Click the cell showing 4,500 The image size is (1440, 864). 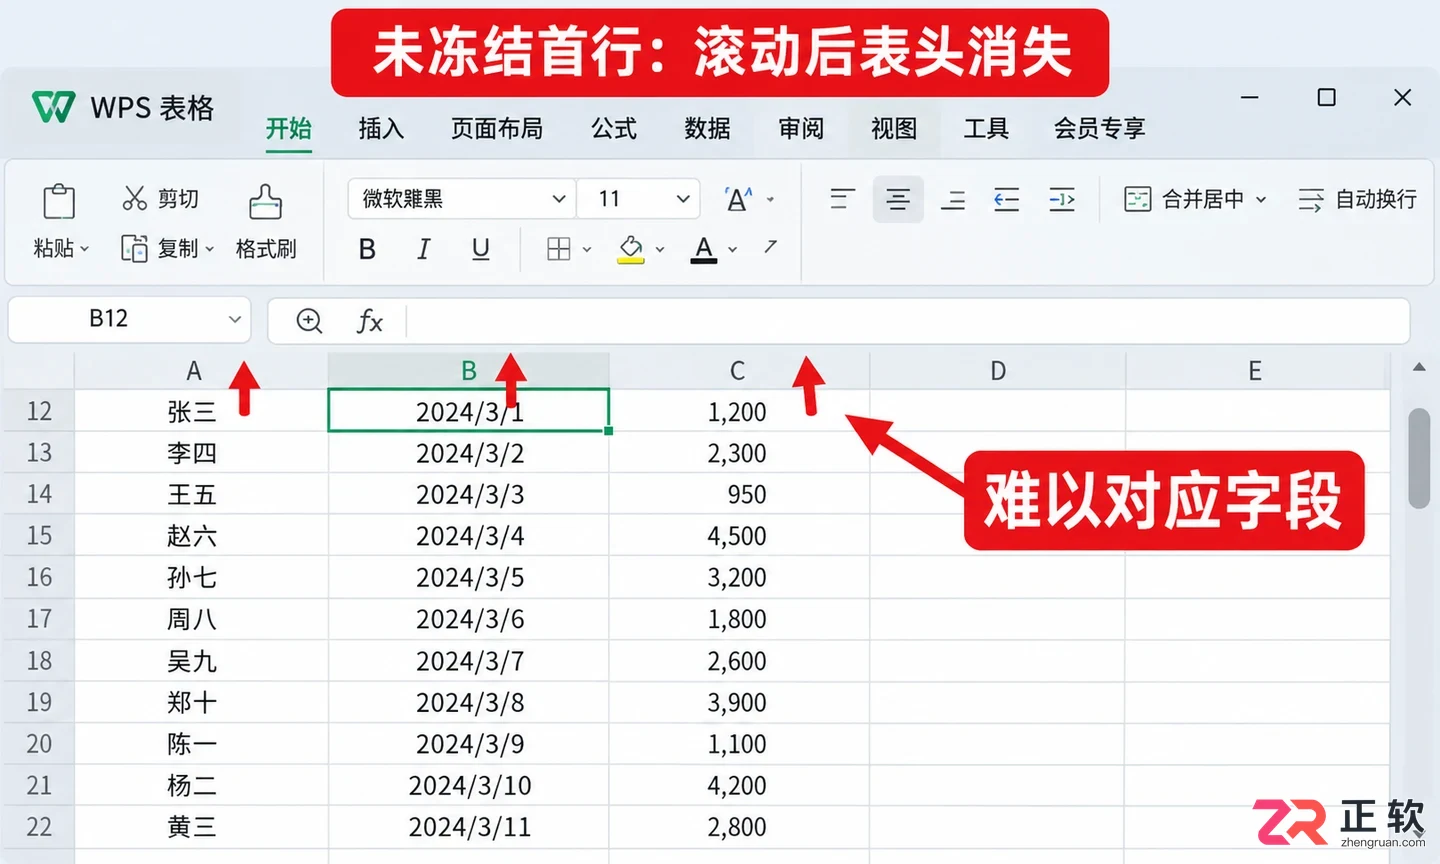pyautogui.click(x=739, y=536)
